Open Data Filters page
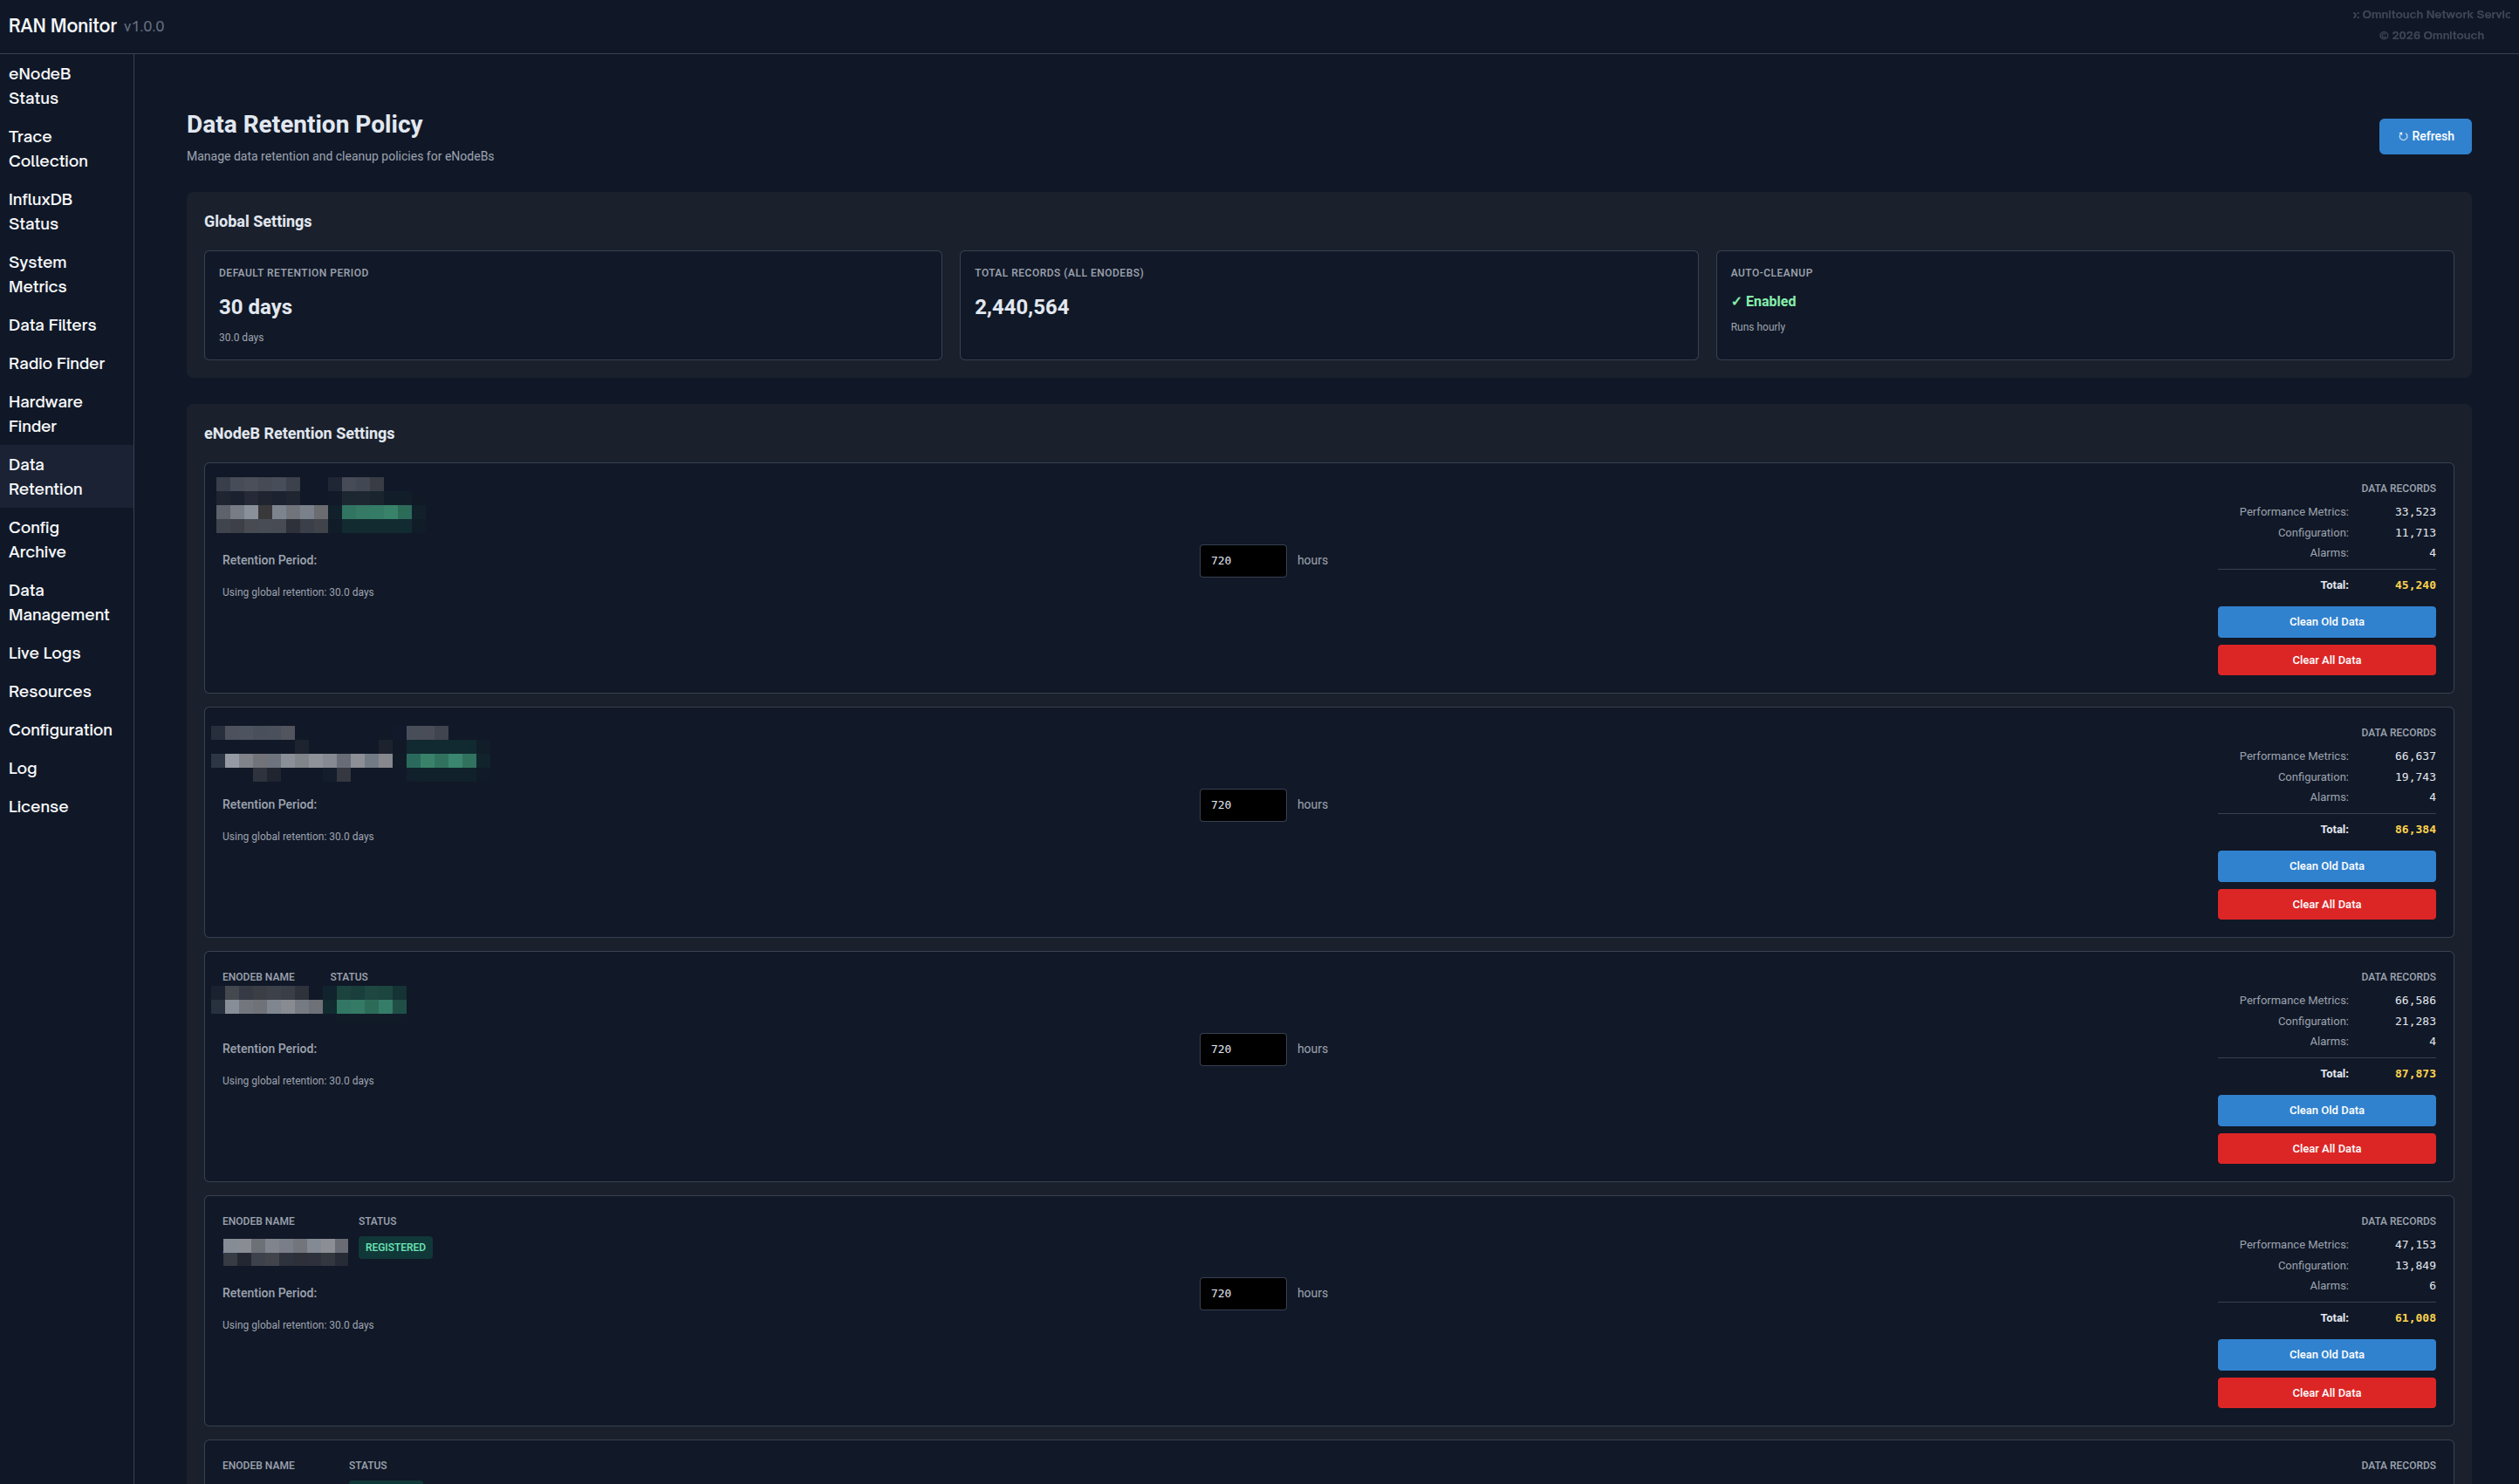 pyautogui.click(x=52, y=325)
